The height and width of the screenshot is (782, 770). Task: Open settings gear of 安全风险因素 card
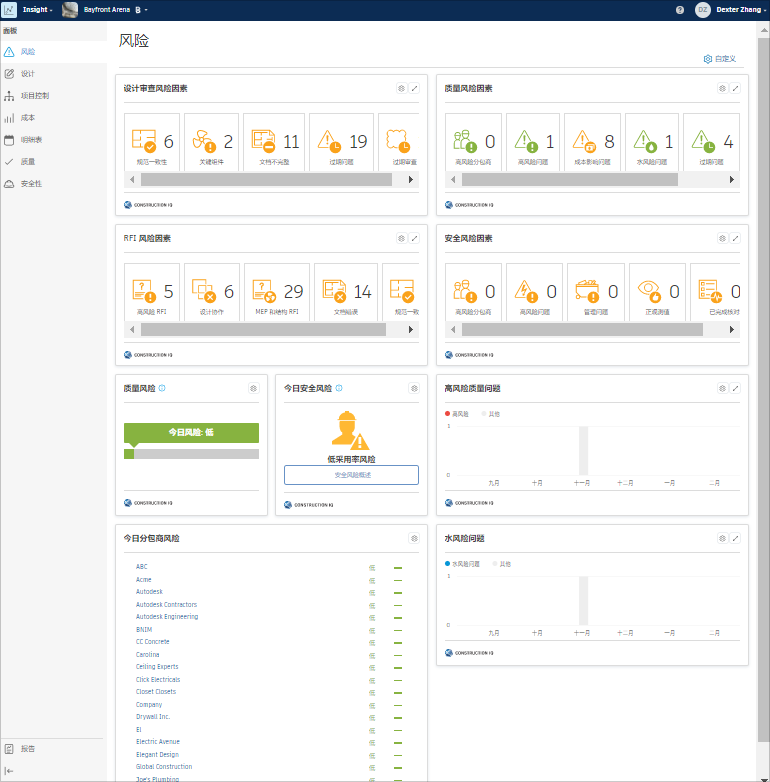(722, 238)
